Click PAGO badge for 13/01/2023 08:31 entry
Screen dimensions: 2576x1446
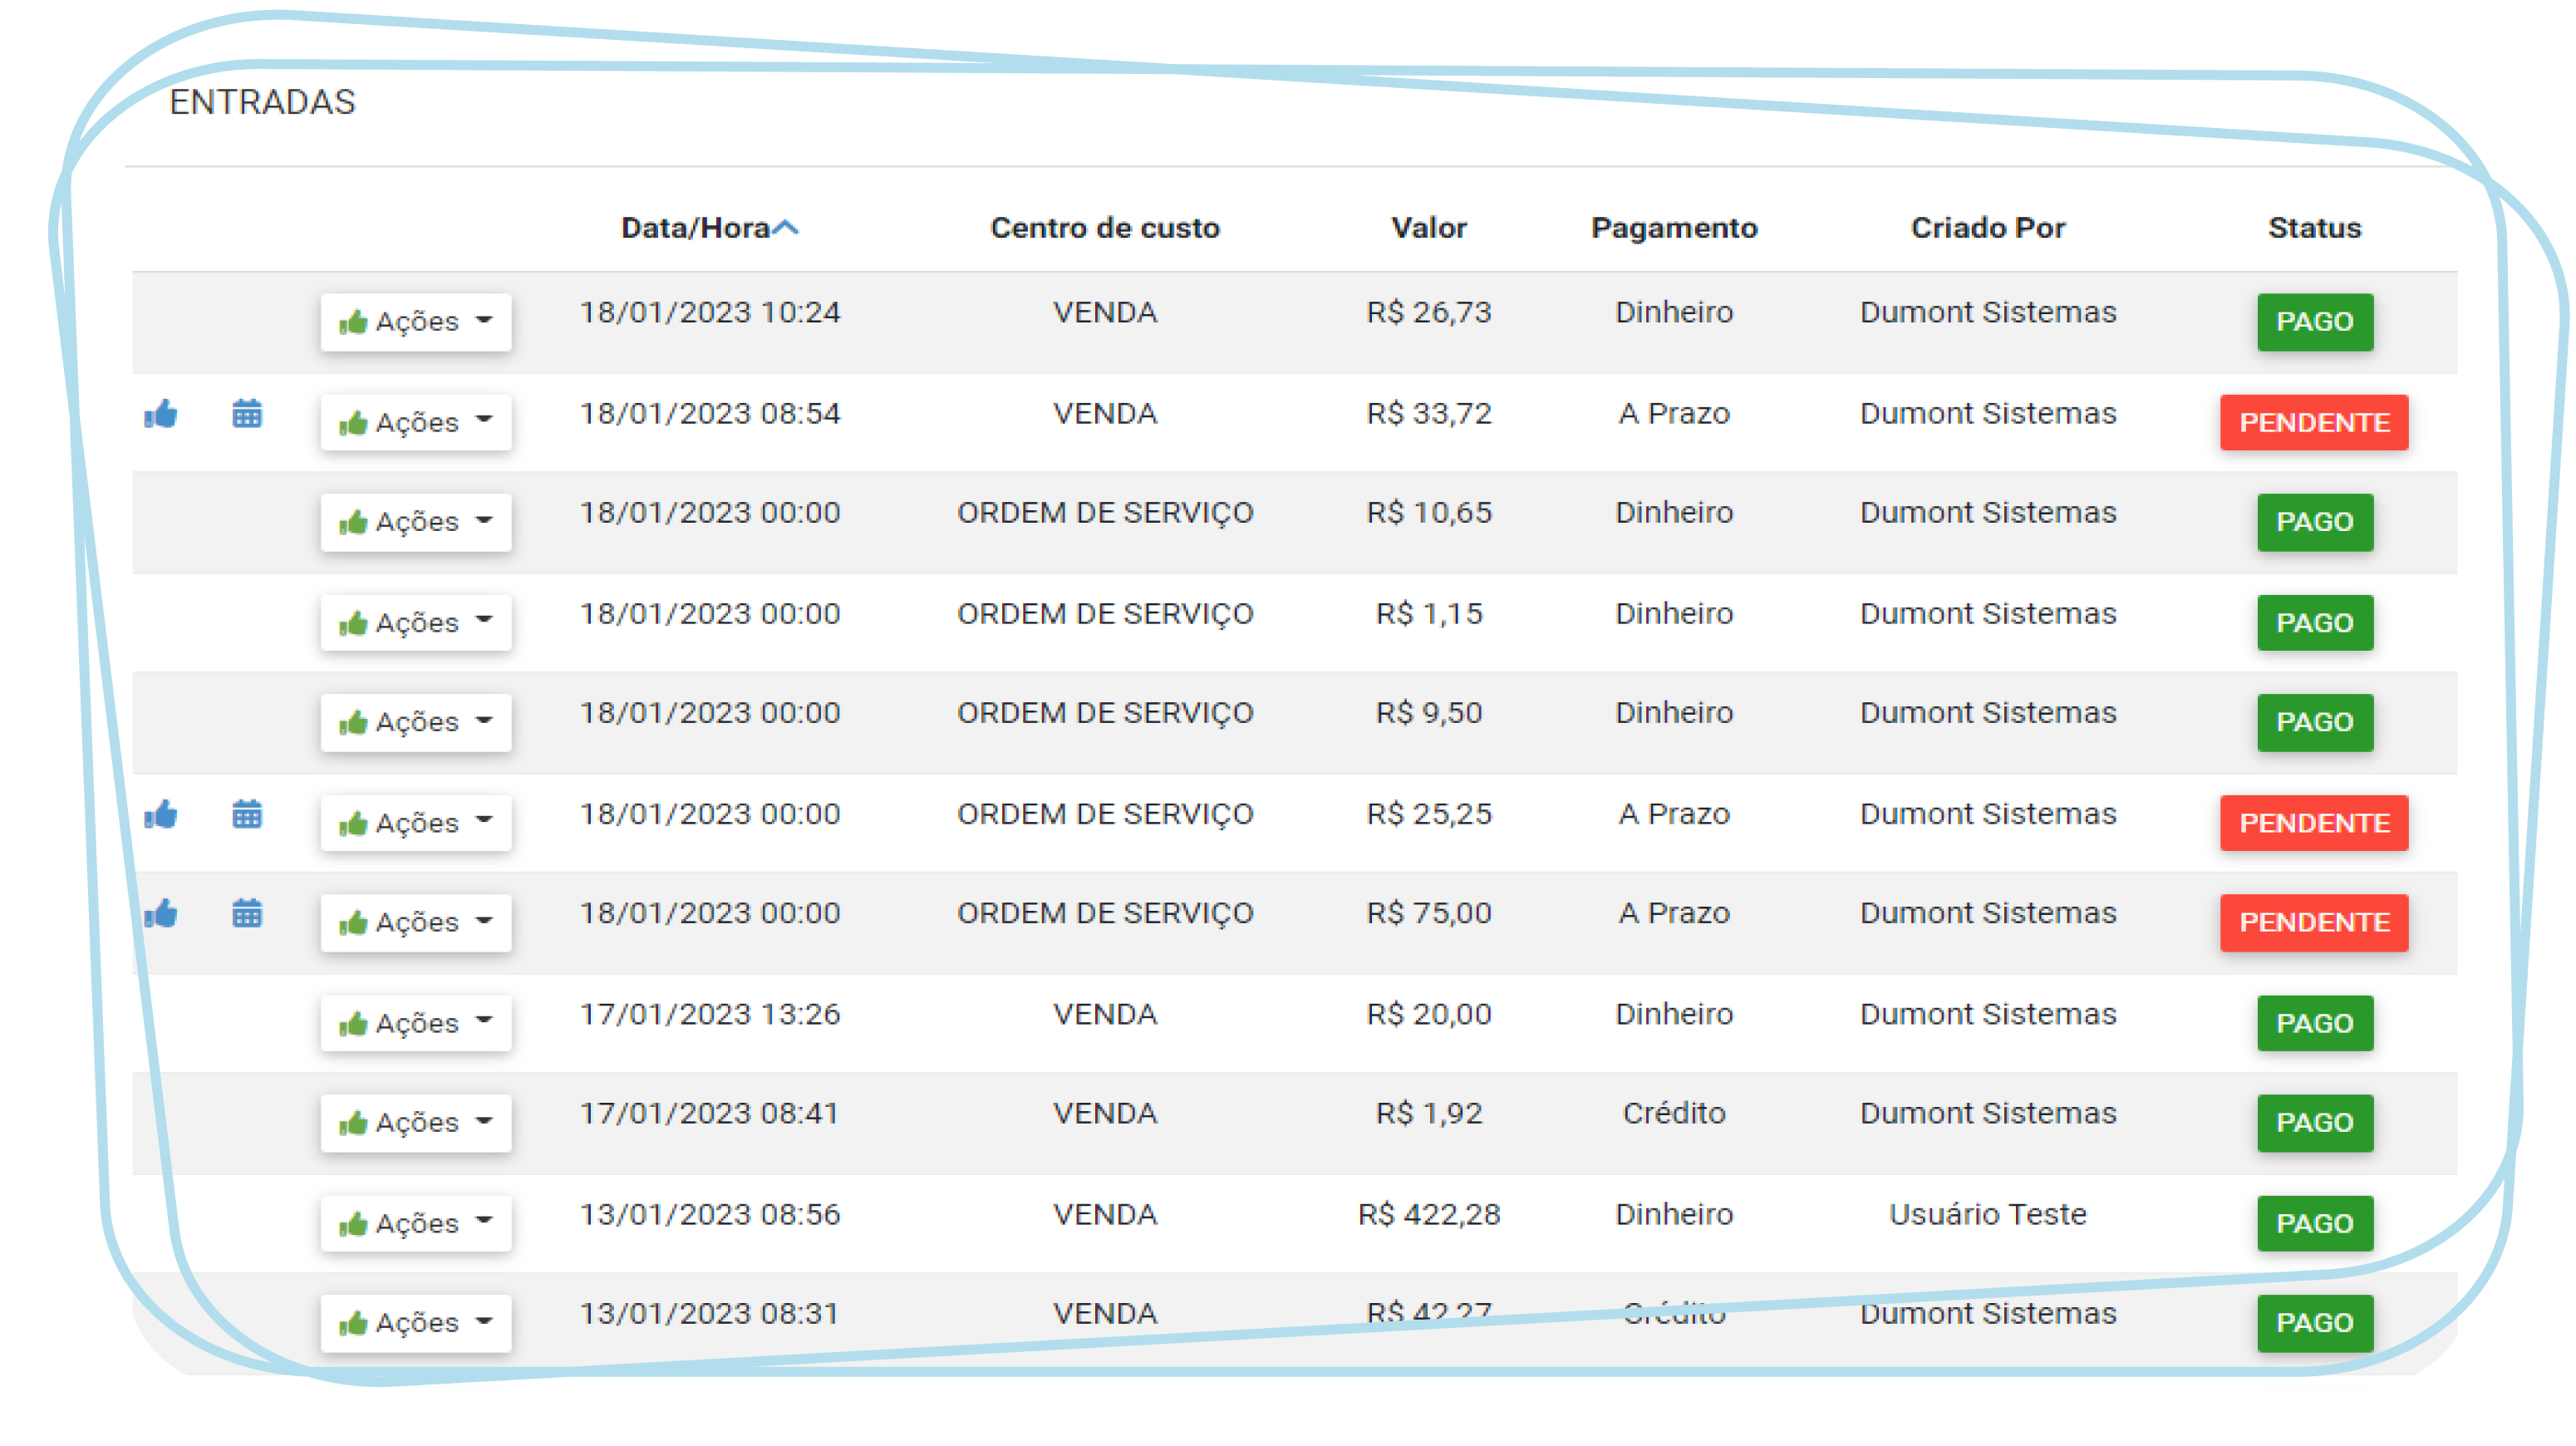point(2315,1323)
